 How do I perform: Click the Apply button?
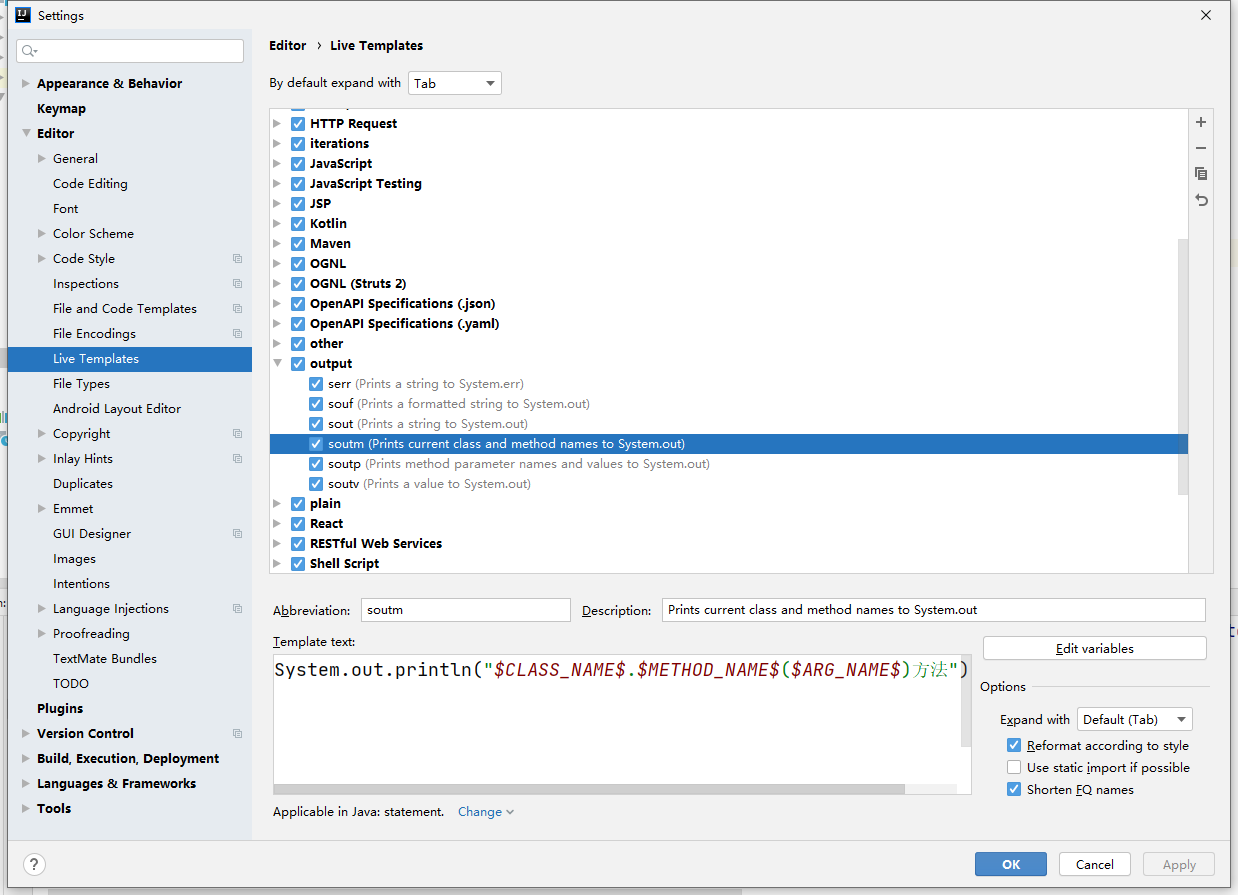click(1179, 864)
